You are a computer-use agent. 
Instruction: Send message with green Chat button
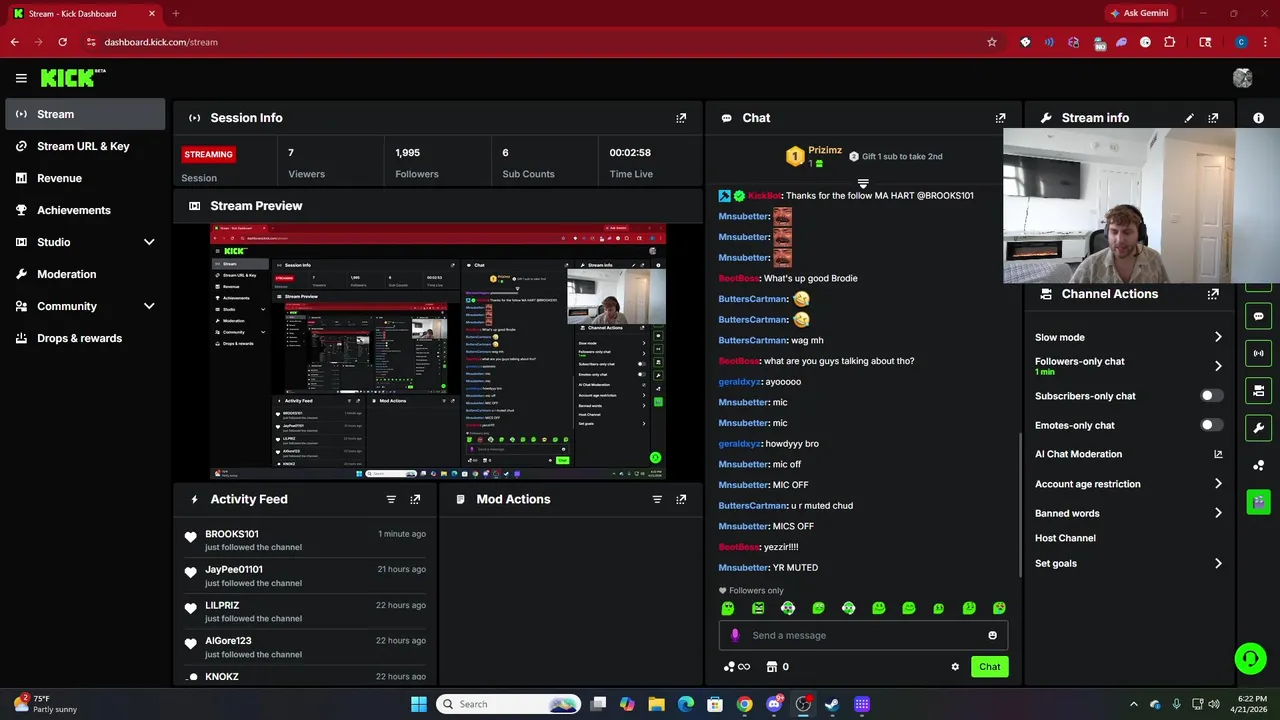click(x=989, y=667)
